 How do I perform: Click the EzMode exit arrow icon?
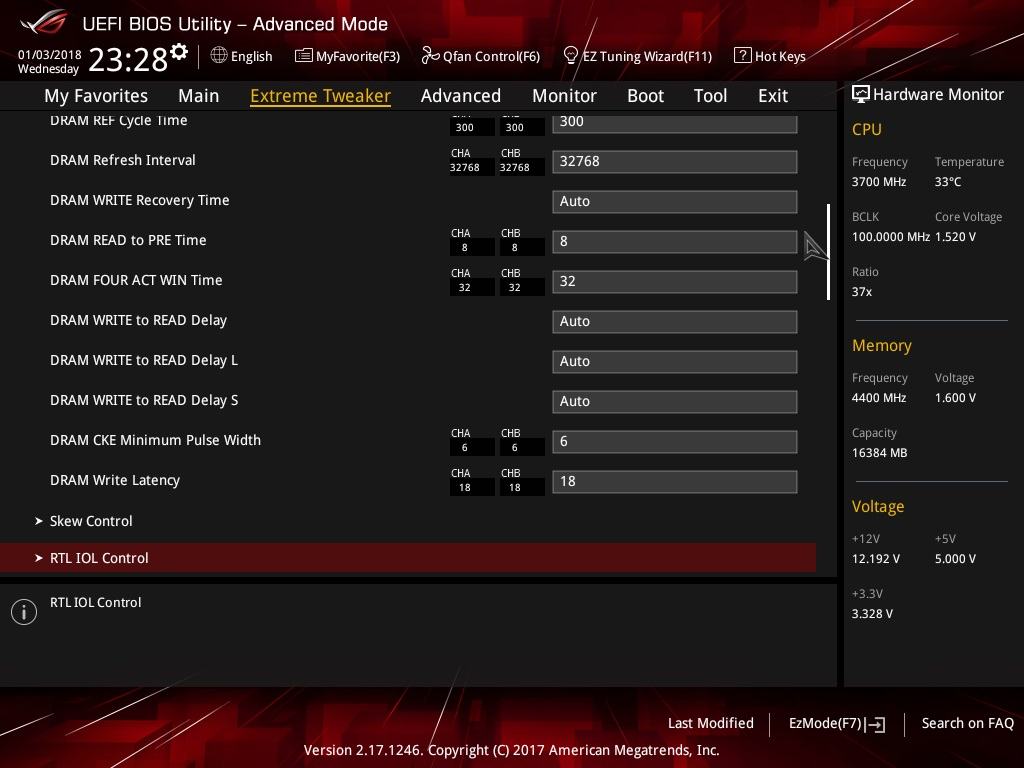(876, 724)
